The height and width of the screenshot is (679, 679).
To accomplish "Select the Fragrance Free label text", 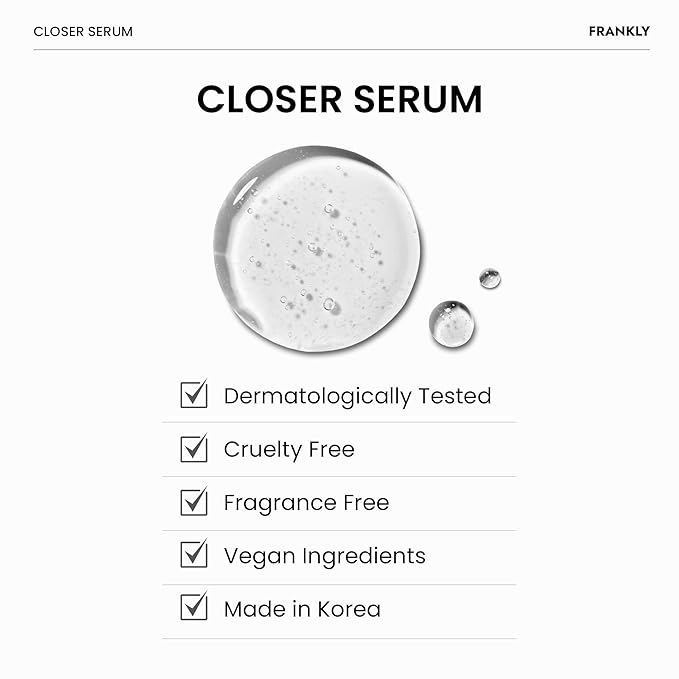I will pyautogui.click(x=306, y=503).
